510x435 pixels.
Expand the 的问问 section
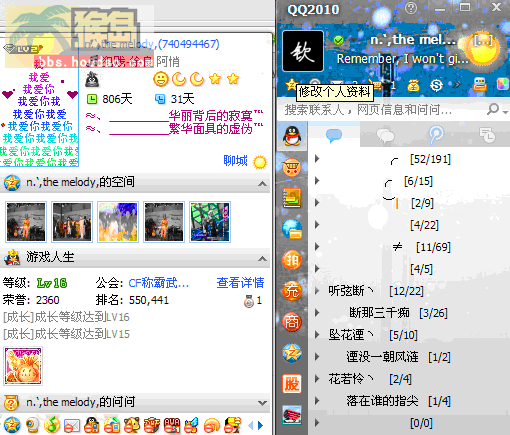[x=263, y=403]
